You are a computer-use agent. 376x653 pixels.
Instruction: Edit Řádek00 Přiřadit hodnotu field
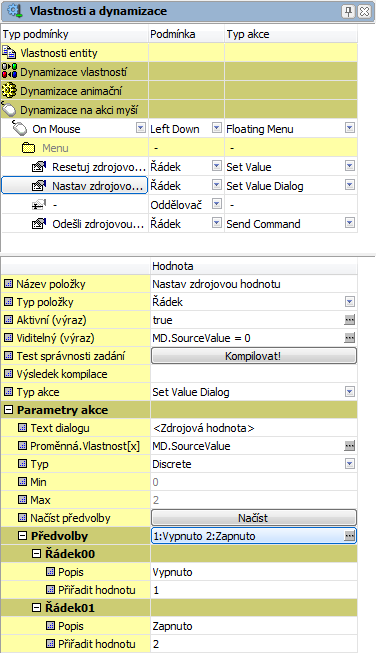click(254, 590)
